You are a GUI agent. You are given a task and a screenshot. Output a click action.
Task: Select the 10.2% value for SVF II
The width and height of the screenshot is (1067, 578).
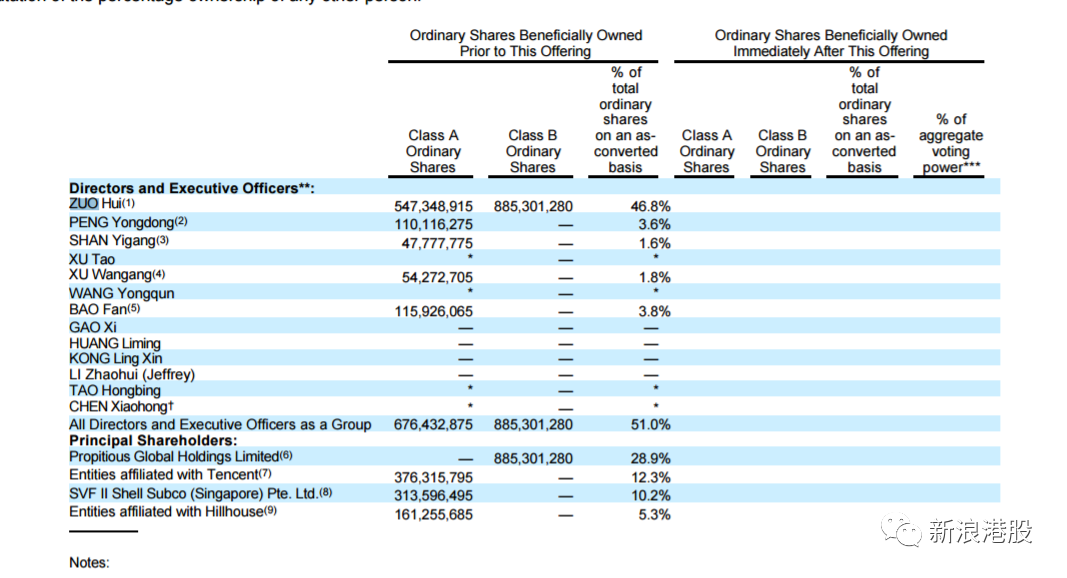[651, 496]
